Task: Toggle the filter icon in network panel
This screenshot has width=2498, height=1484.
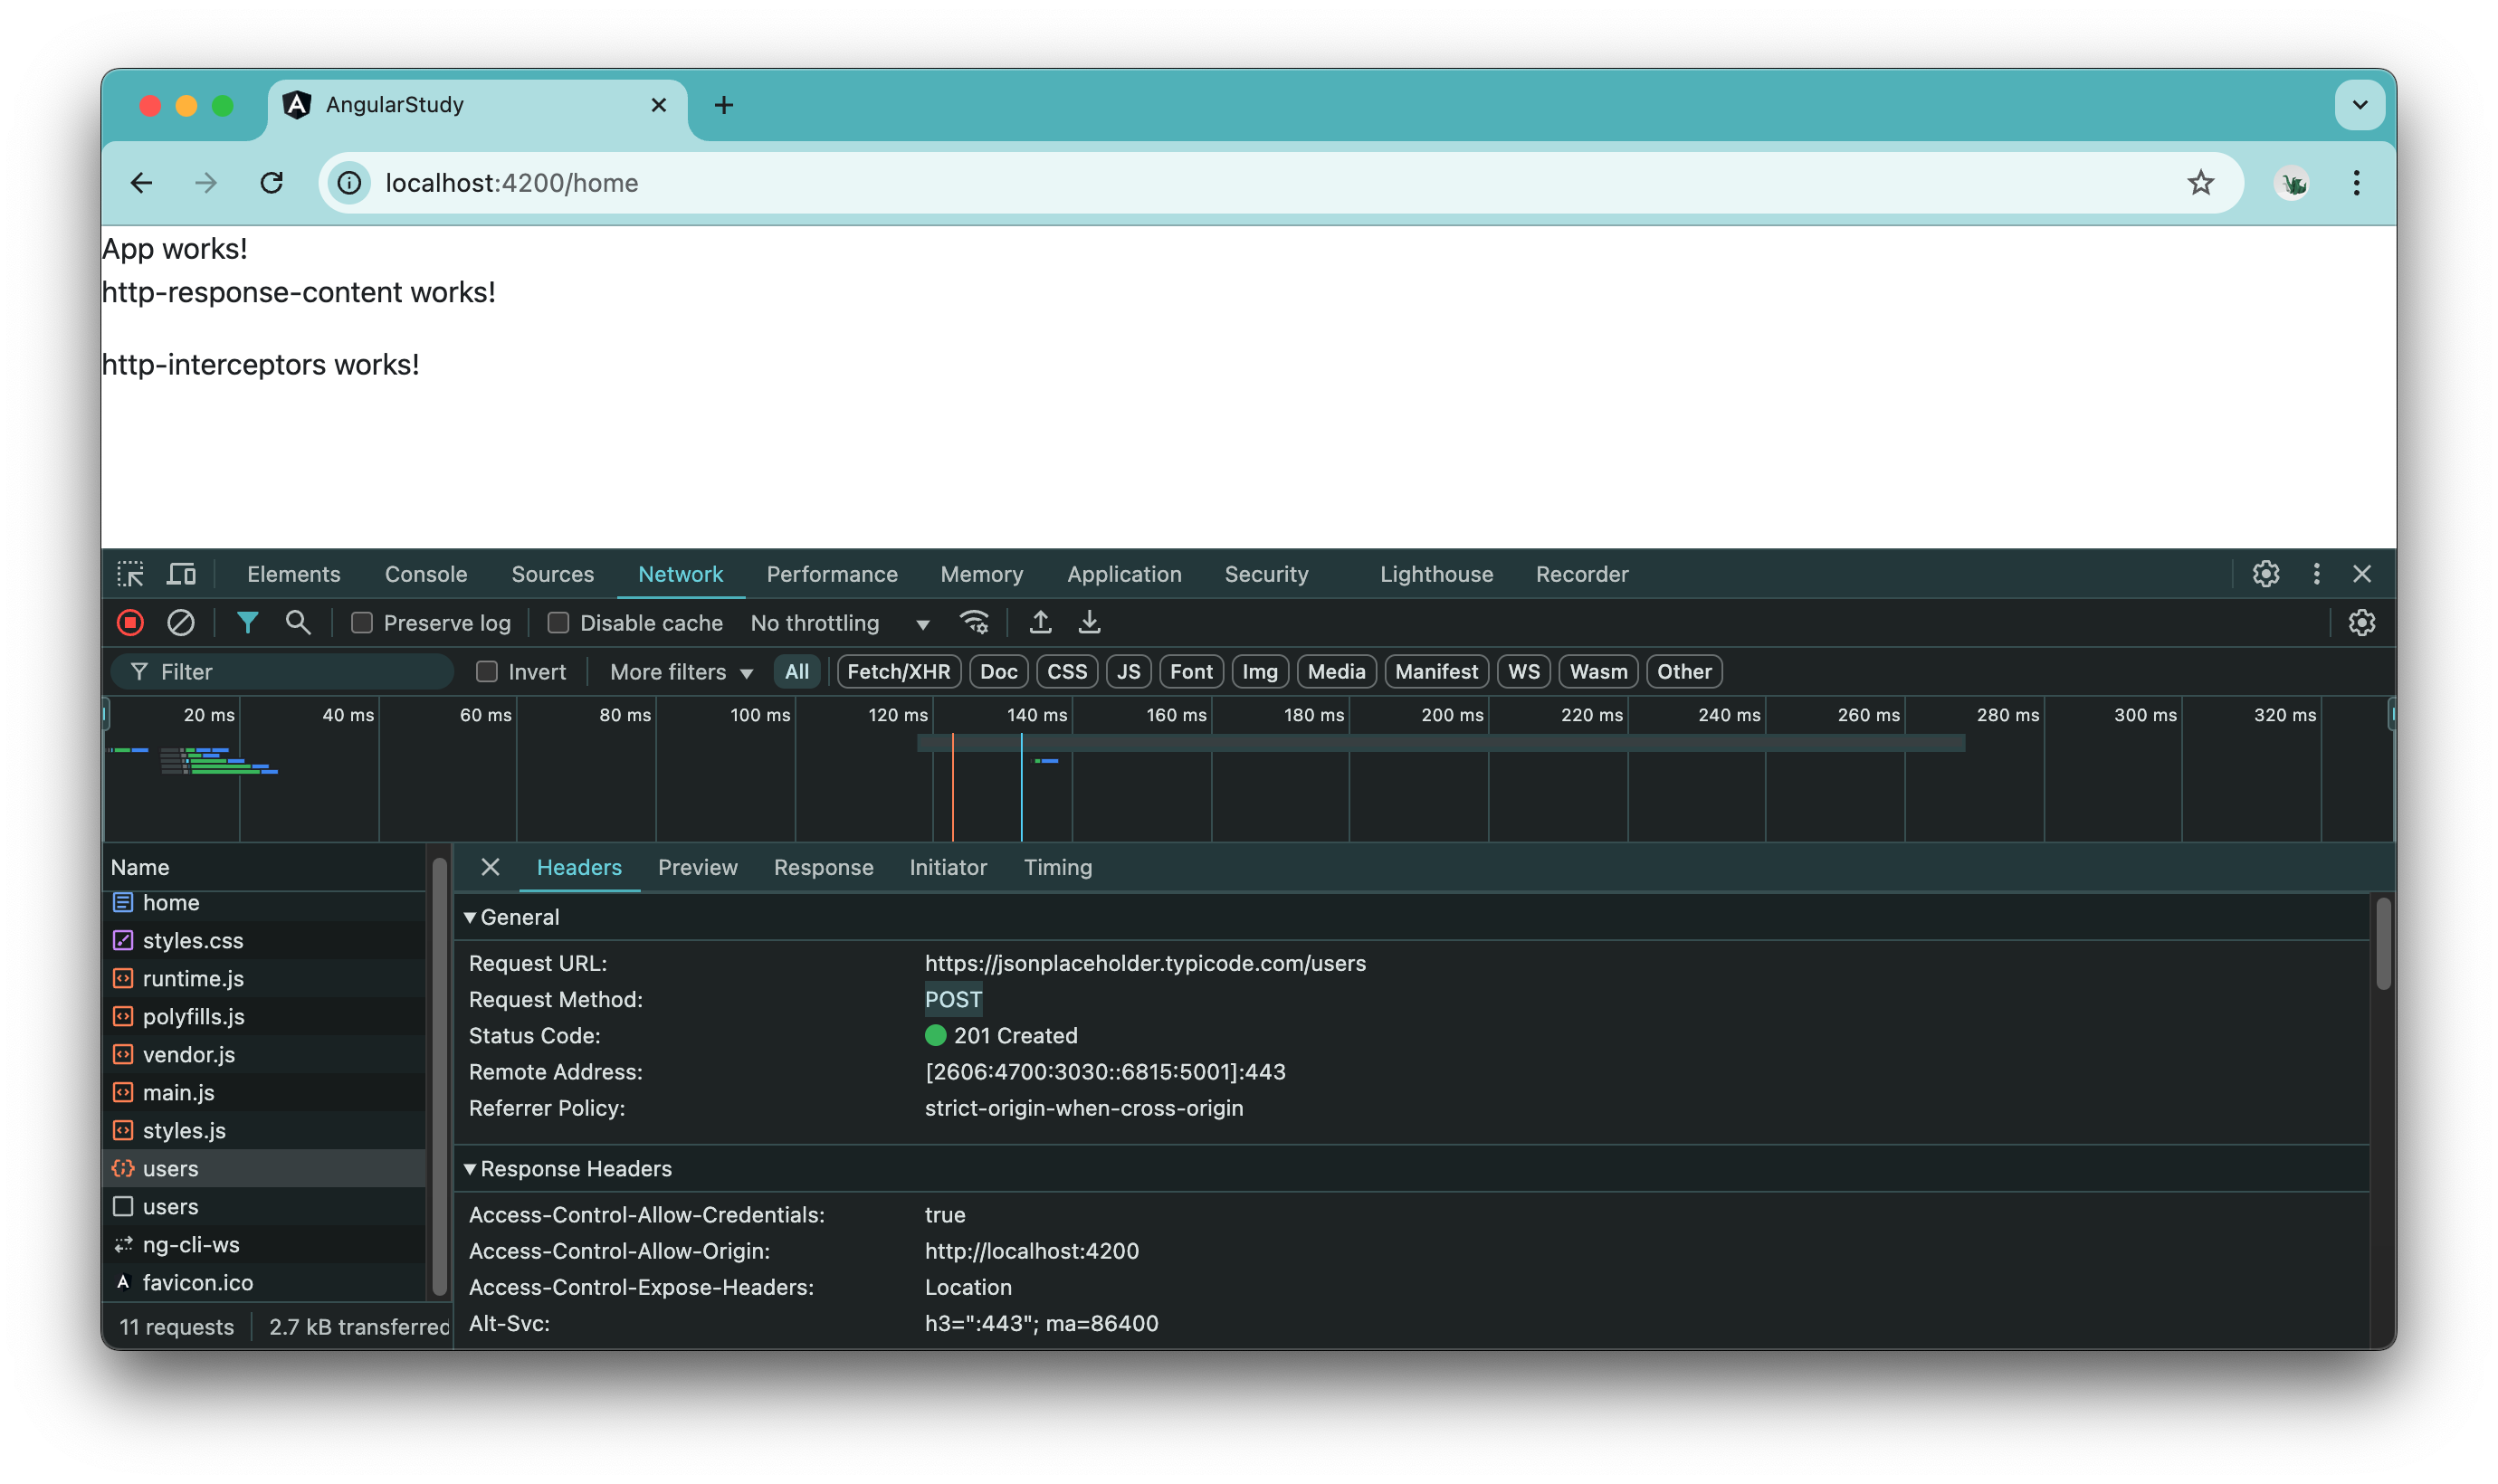Action: [x=247, y=622]
